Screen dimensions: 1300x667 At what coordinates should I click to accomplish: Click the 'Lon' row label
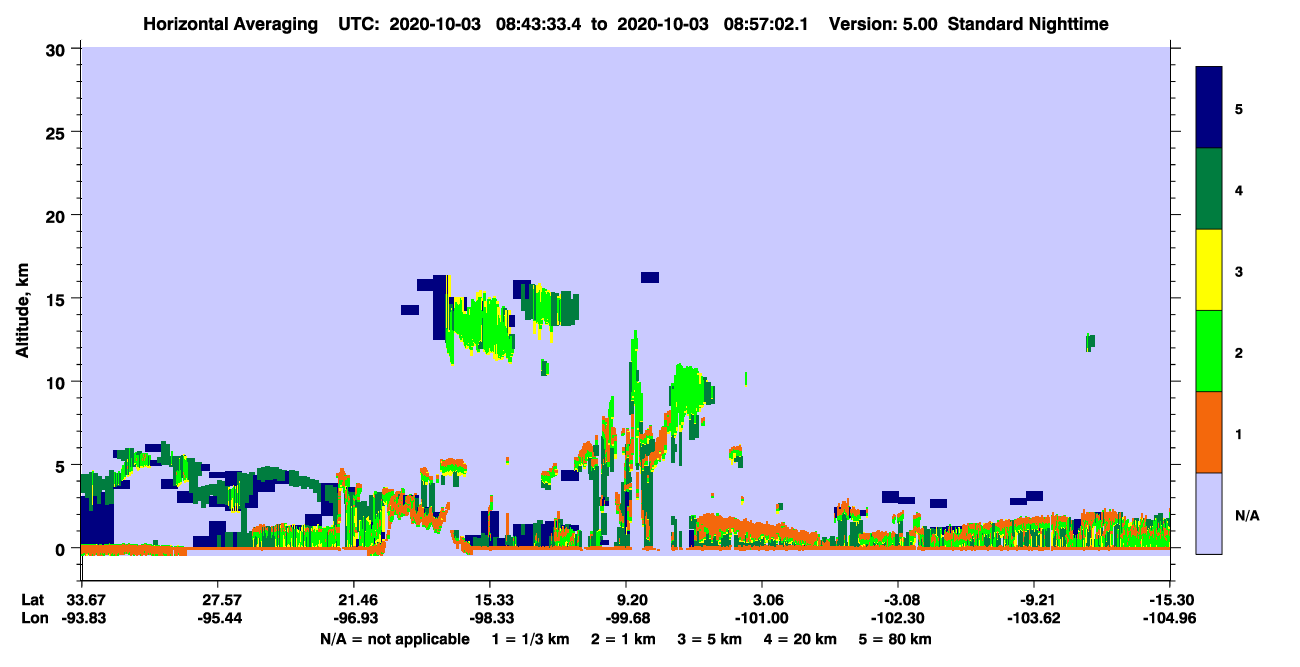33,618
